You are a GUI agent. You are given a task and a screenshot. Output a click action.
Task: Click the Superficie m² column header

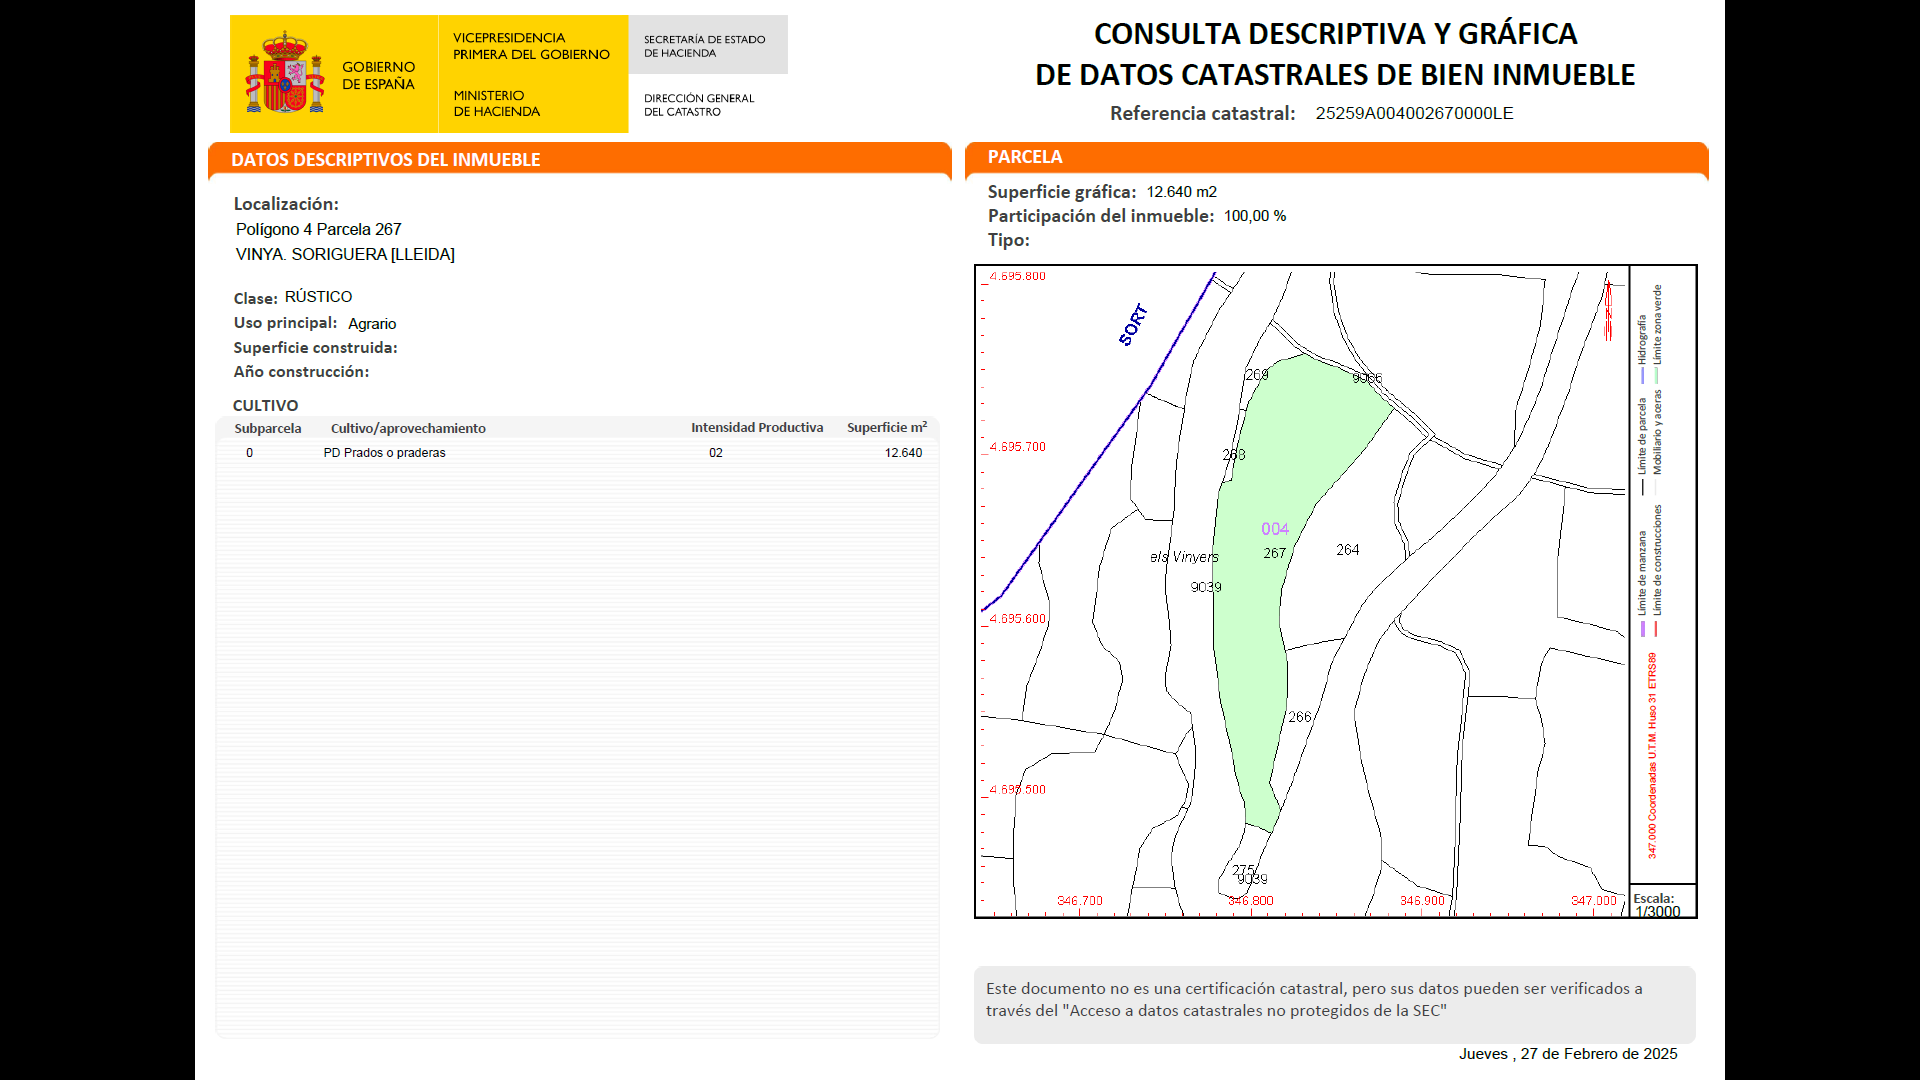point(886,428)
